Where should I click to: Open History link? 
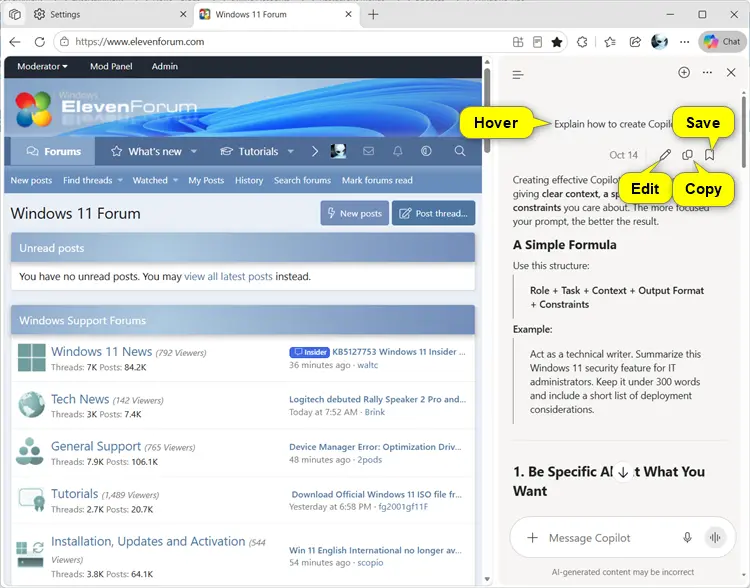249,180
